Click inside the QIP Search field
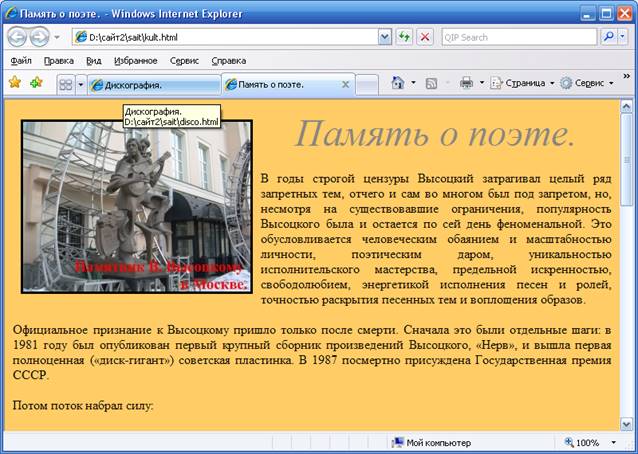Screen dimensions: 638x454 tap(518, 37)
